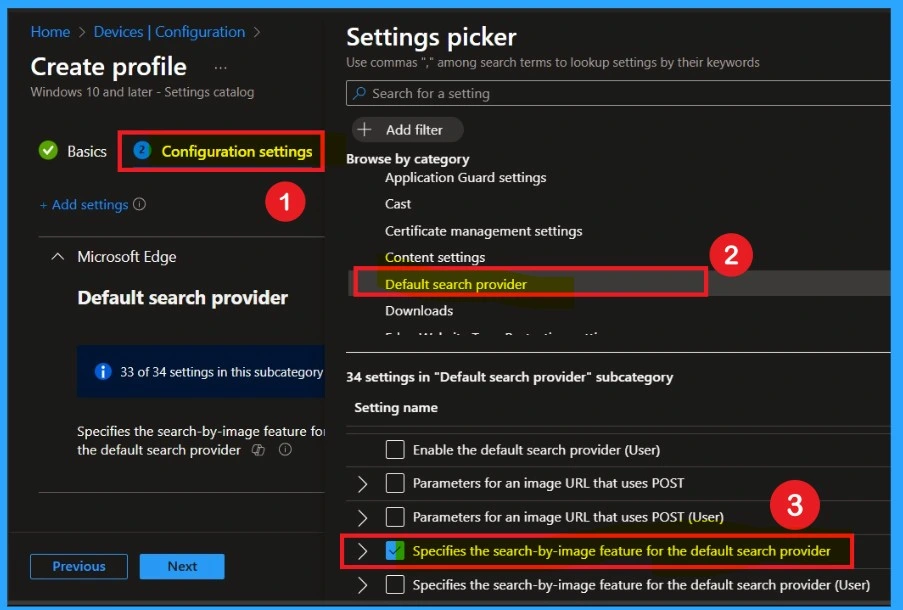Expand checked search-by-image feature row
This screenshot has width=903, height=610.
362,551
